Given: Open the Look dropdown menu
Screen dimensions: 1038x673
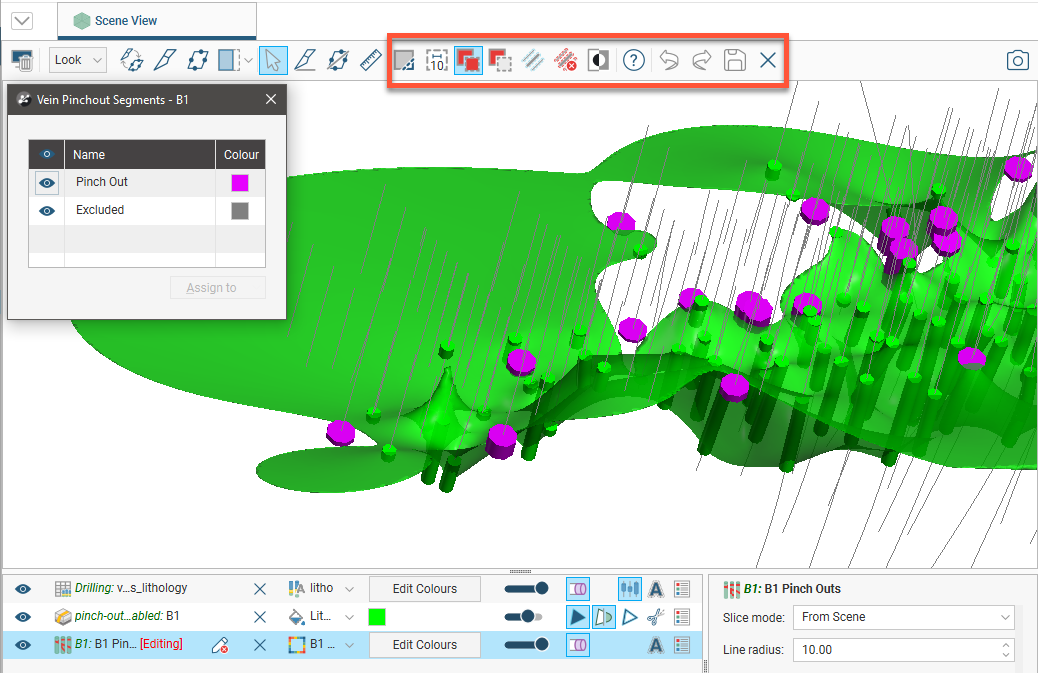Looking at the screenshot, I should (x=78, y=60).
